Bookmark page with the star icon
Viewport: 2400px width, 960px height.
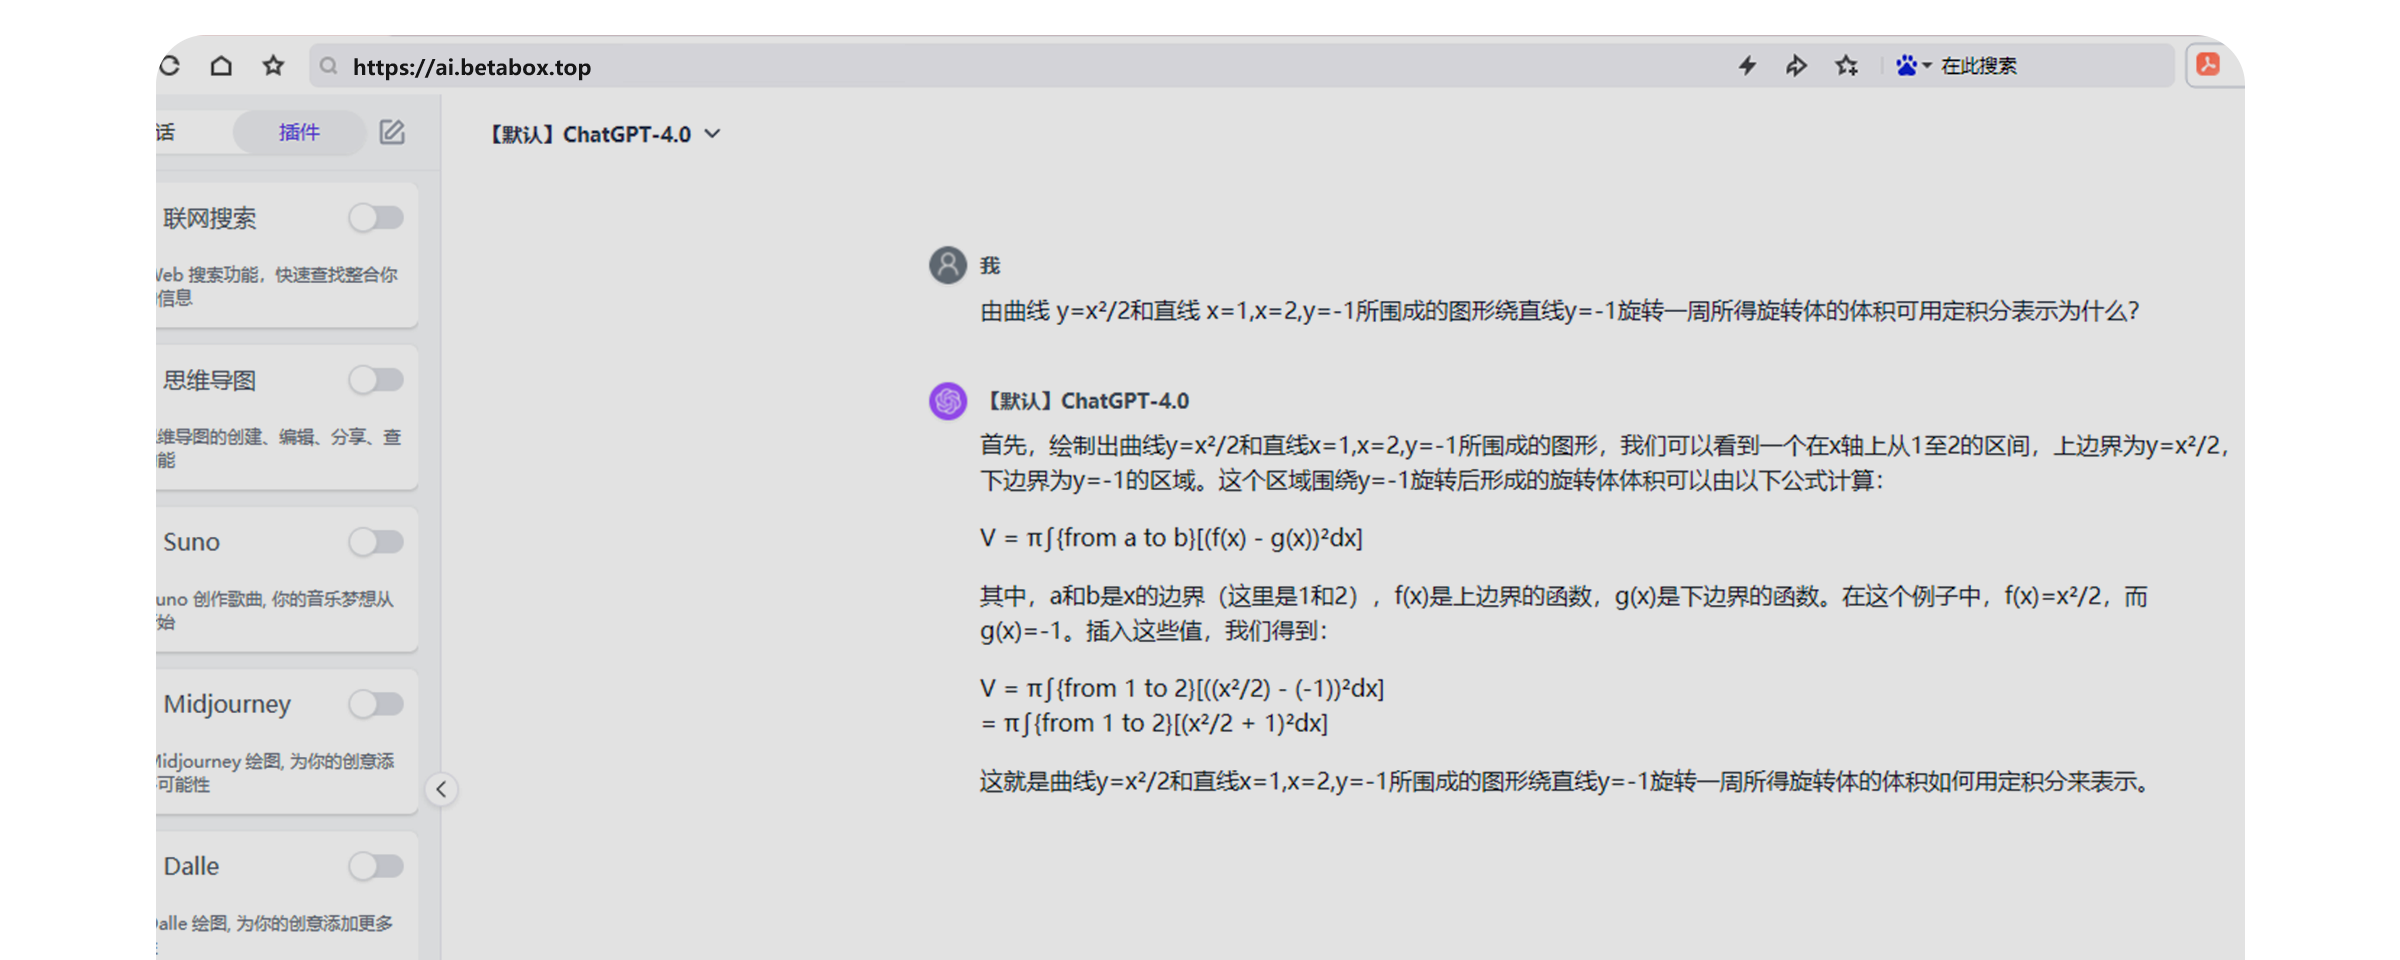pyautogui.click(x=273, y=66)
